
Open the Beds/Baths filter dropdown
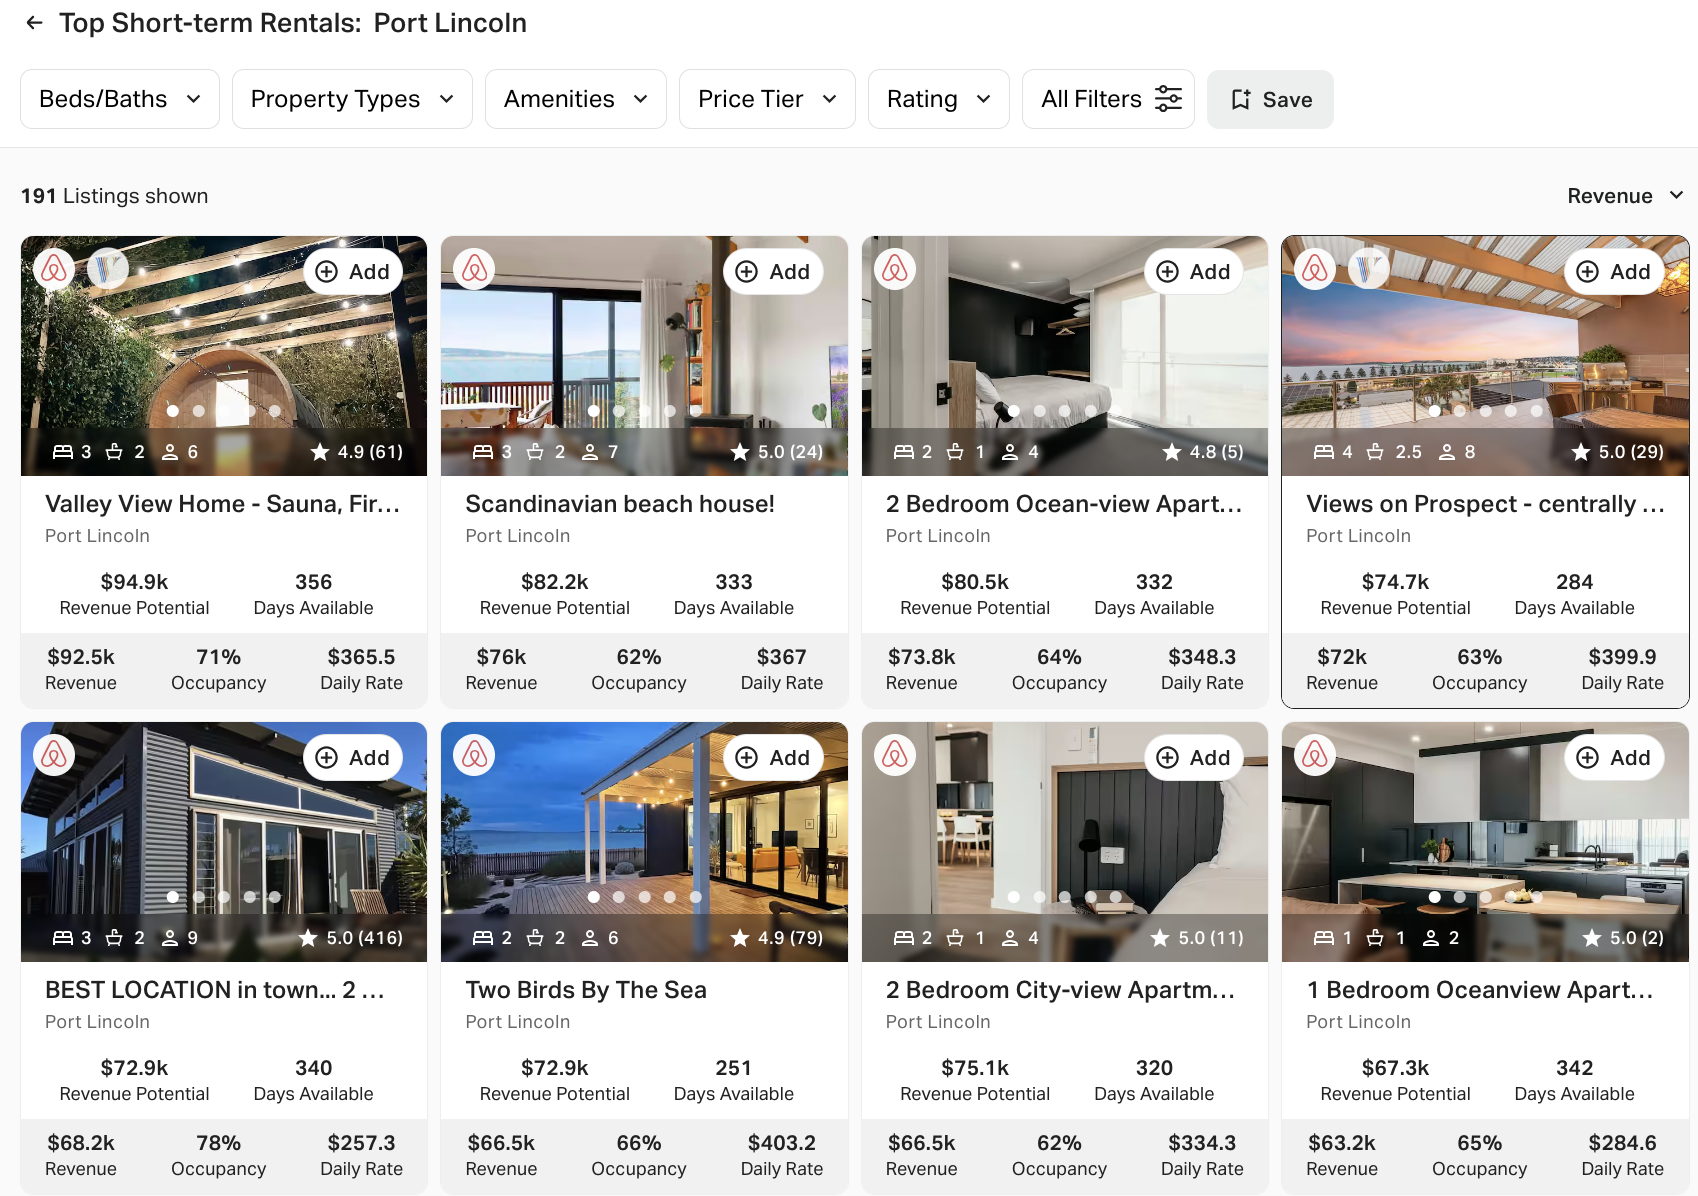point(119,98)
